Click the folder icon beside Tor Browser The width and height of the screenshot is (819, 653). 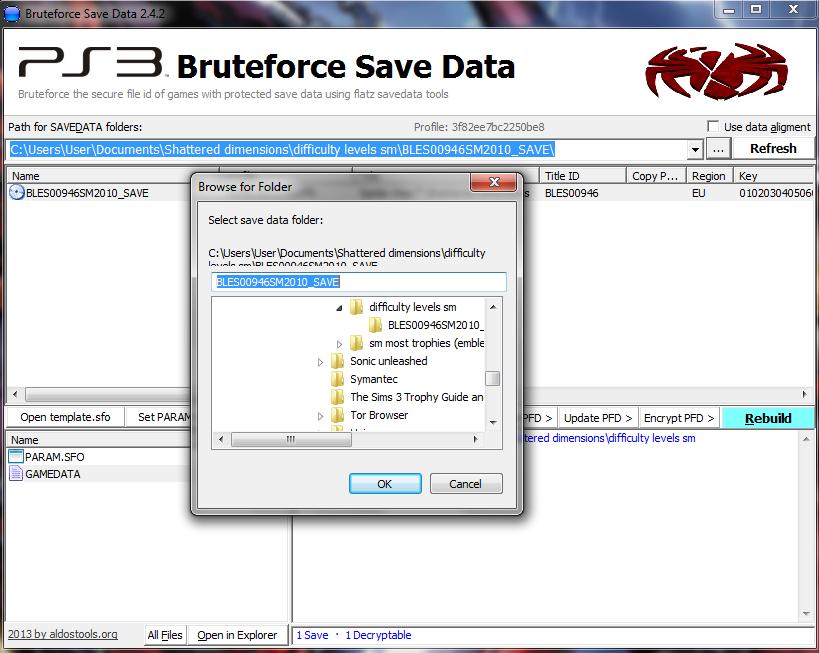(337, 415)
